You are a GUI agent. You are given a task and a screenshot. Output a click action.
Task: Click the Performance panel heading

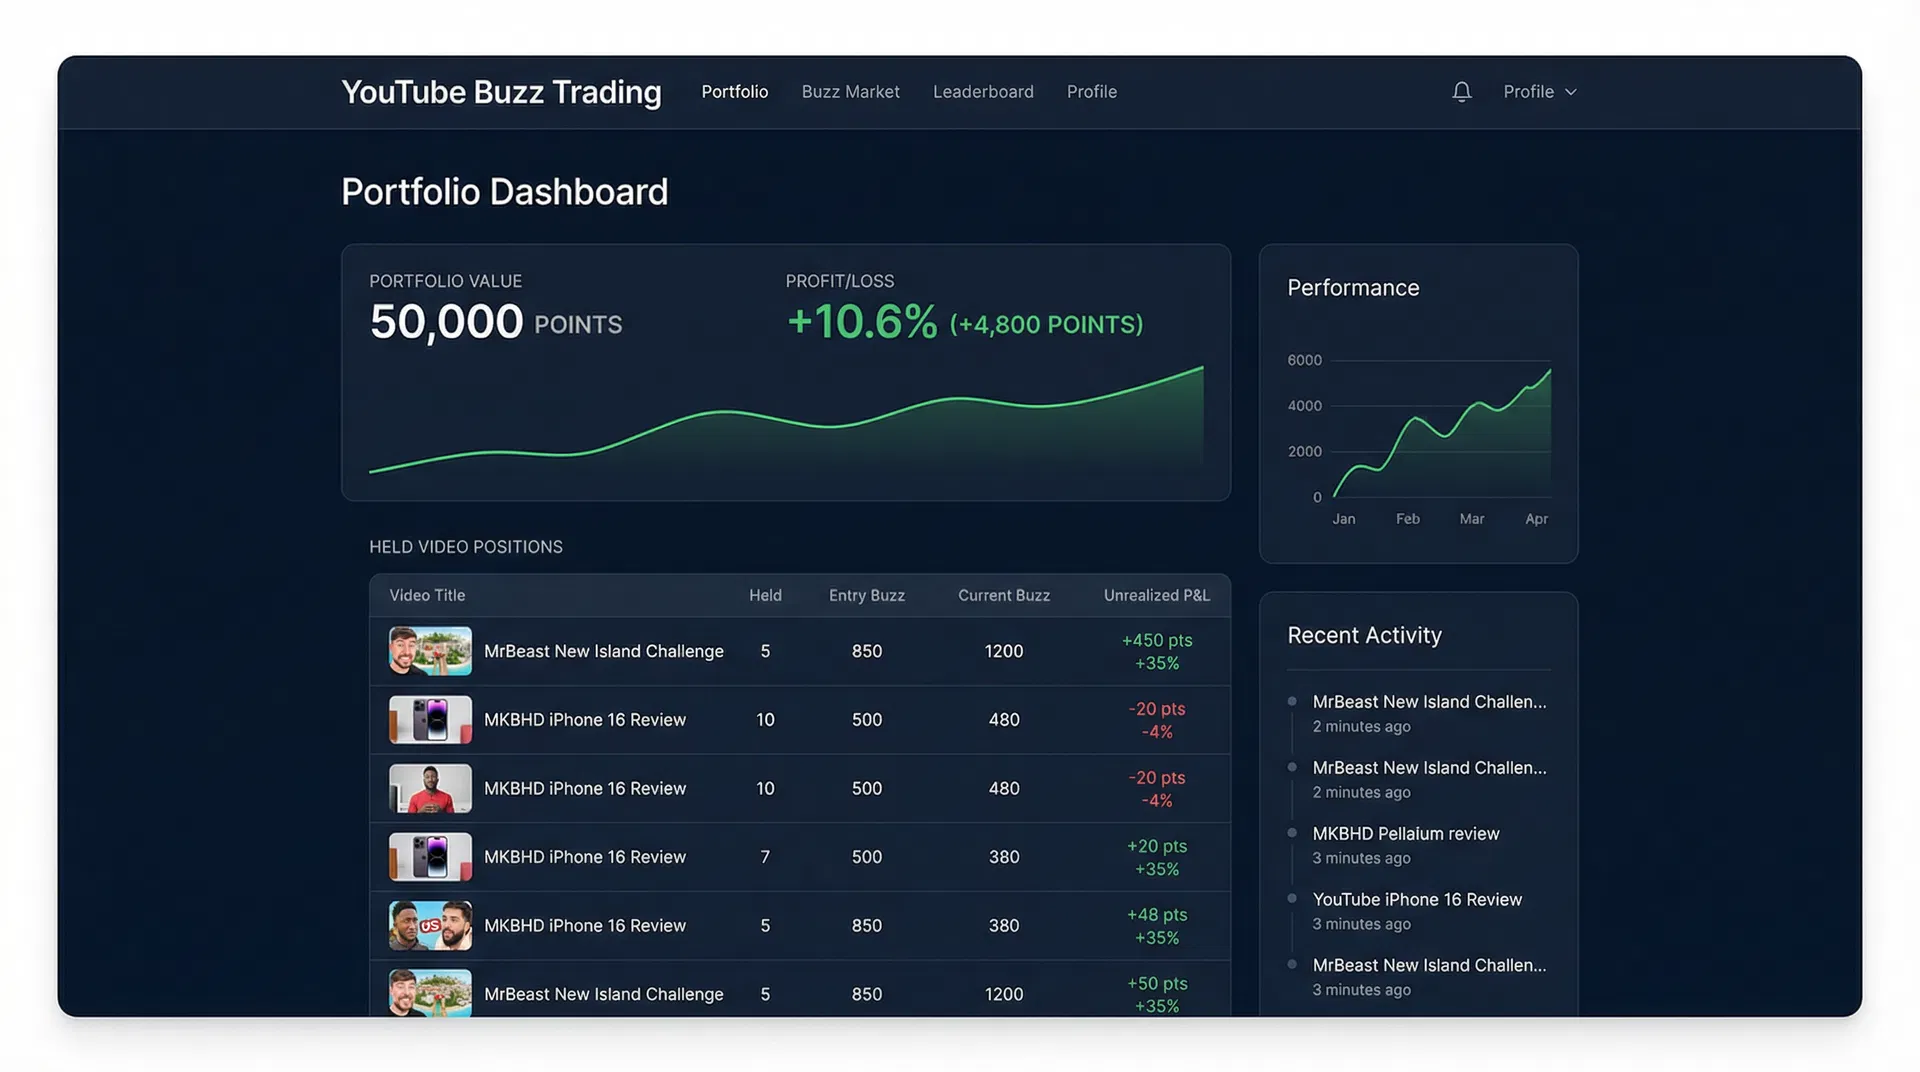(x=1353, y=288)
